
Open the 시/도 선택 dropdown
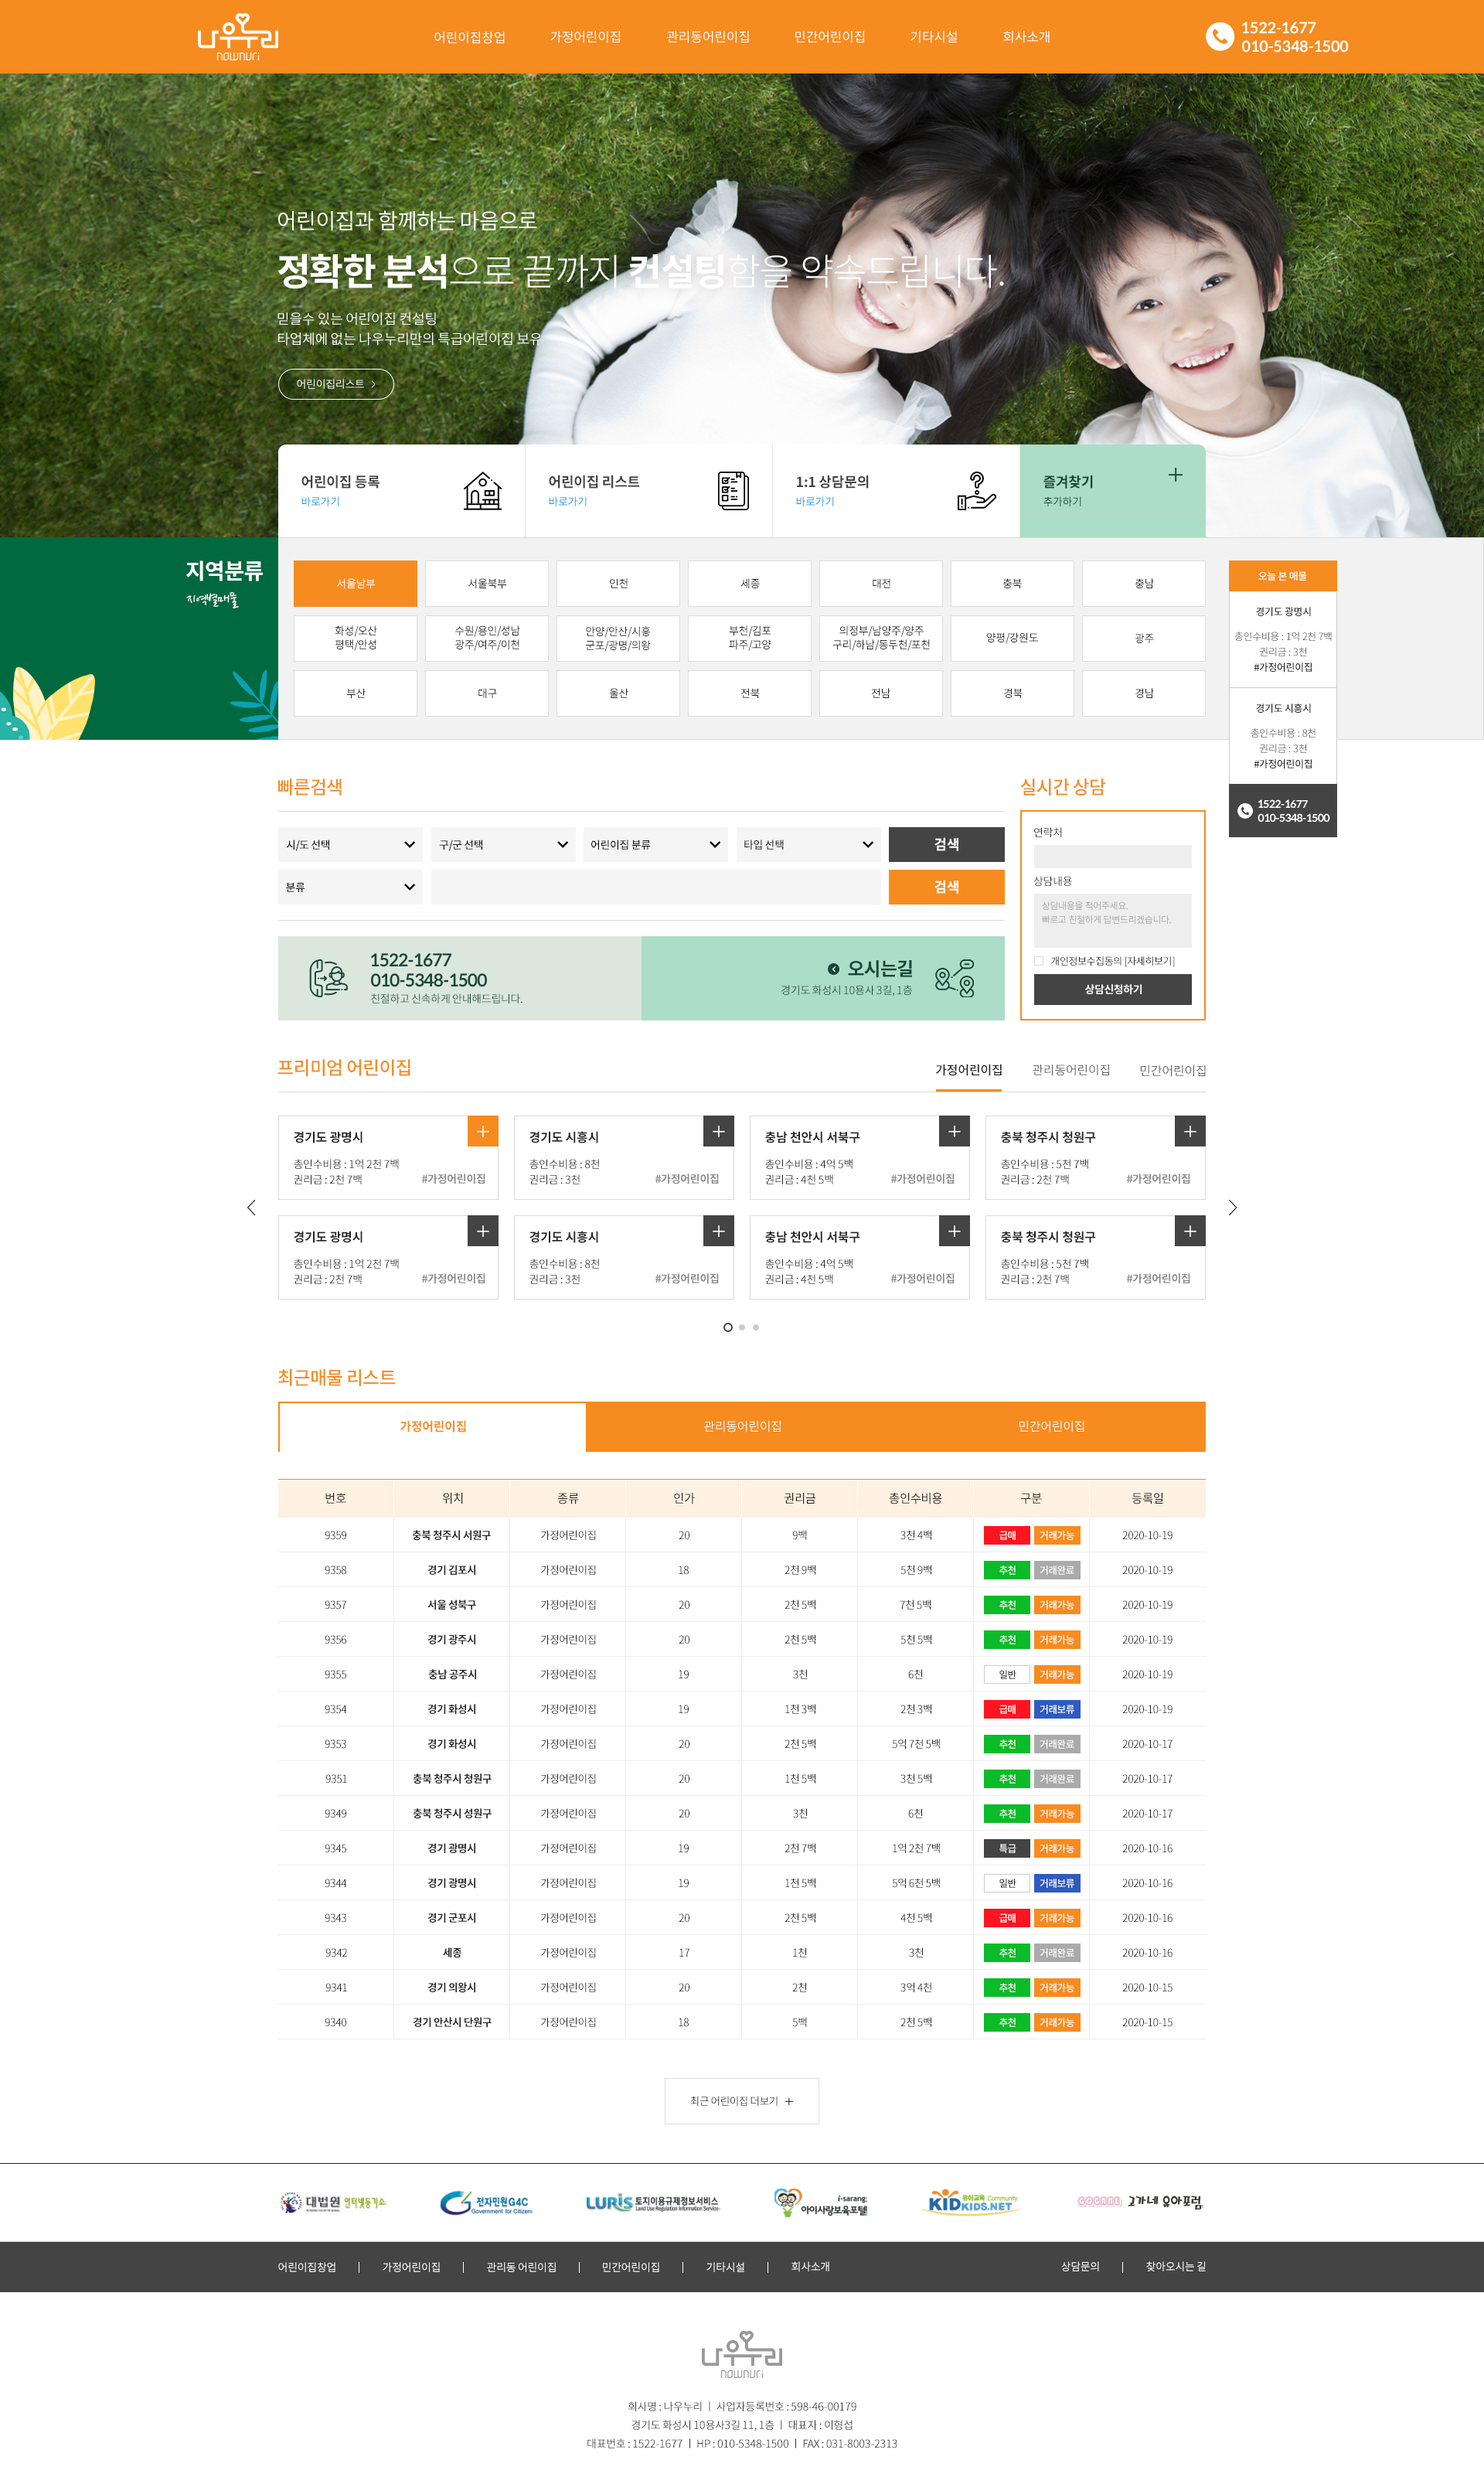350,844
